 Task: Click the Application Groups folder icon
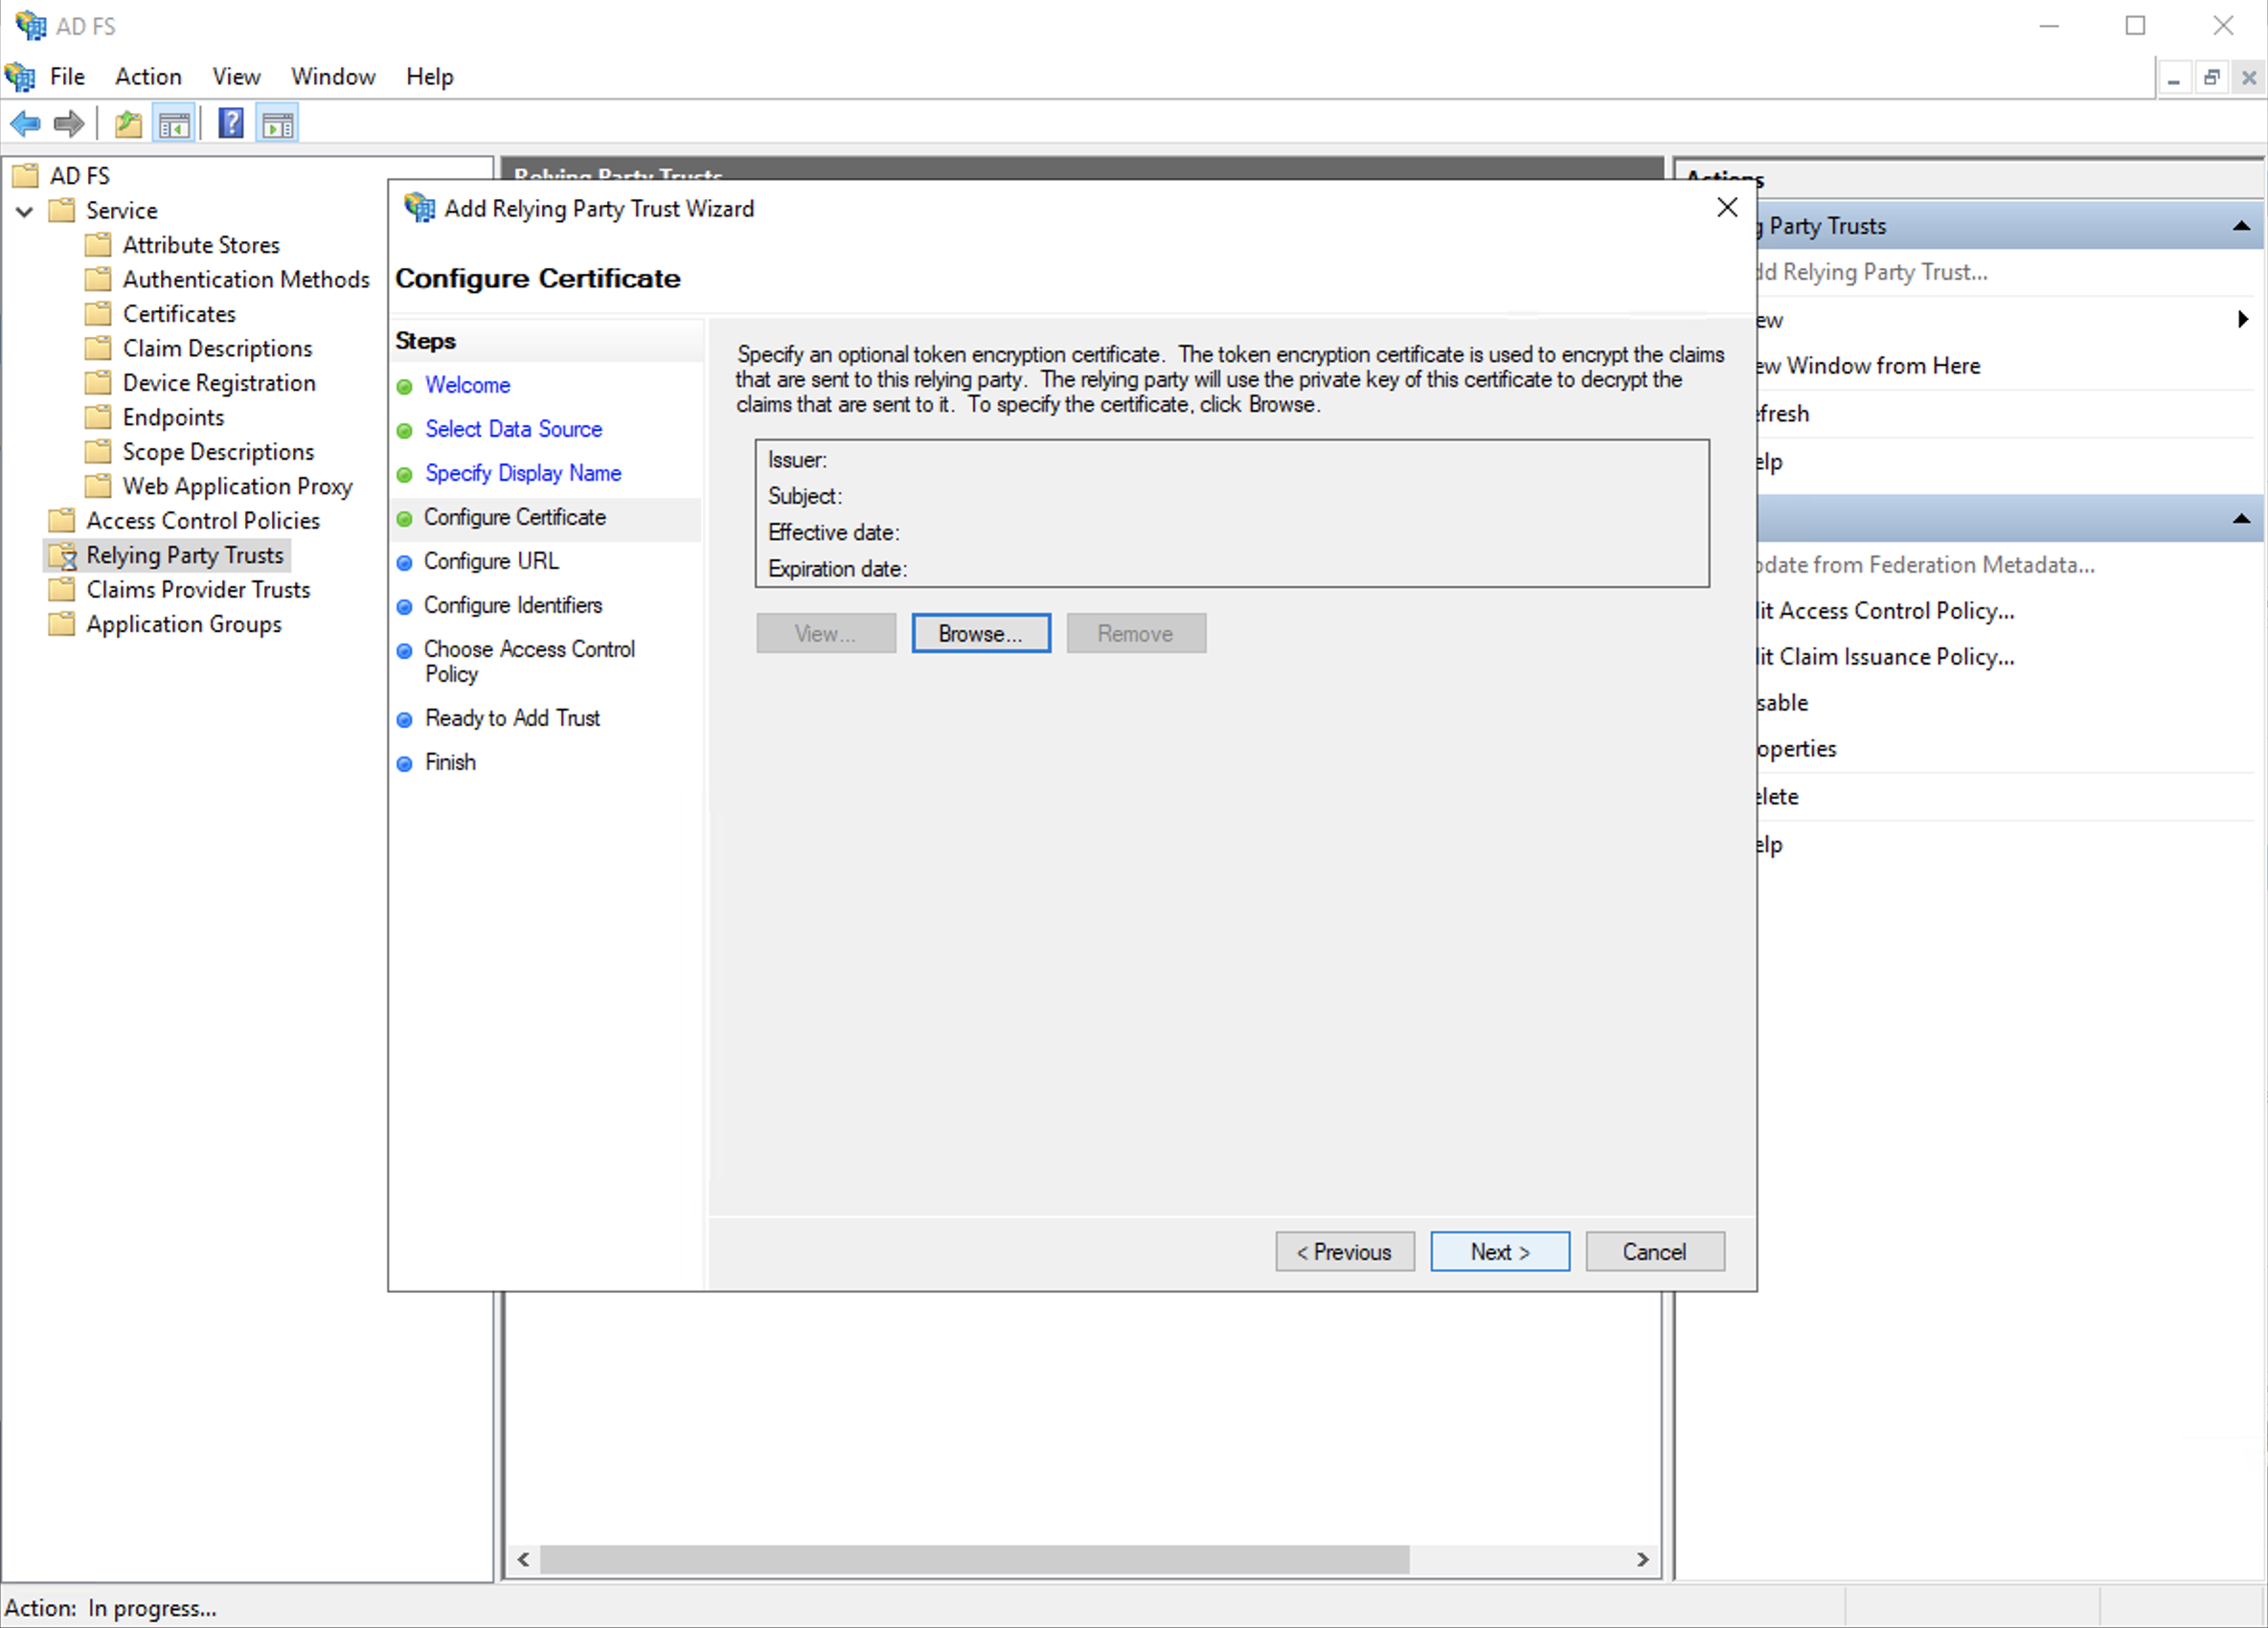coord(62,624)
